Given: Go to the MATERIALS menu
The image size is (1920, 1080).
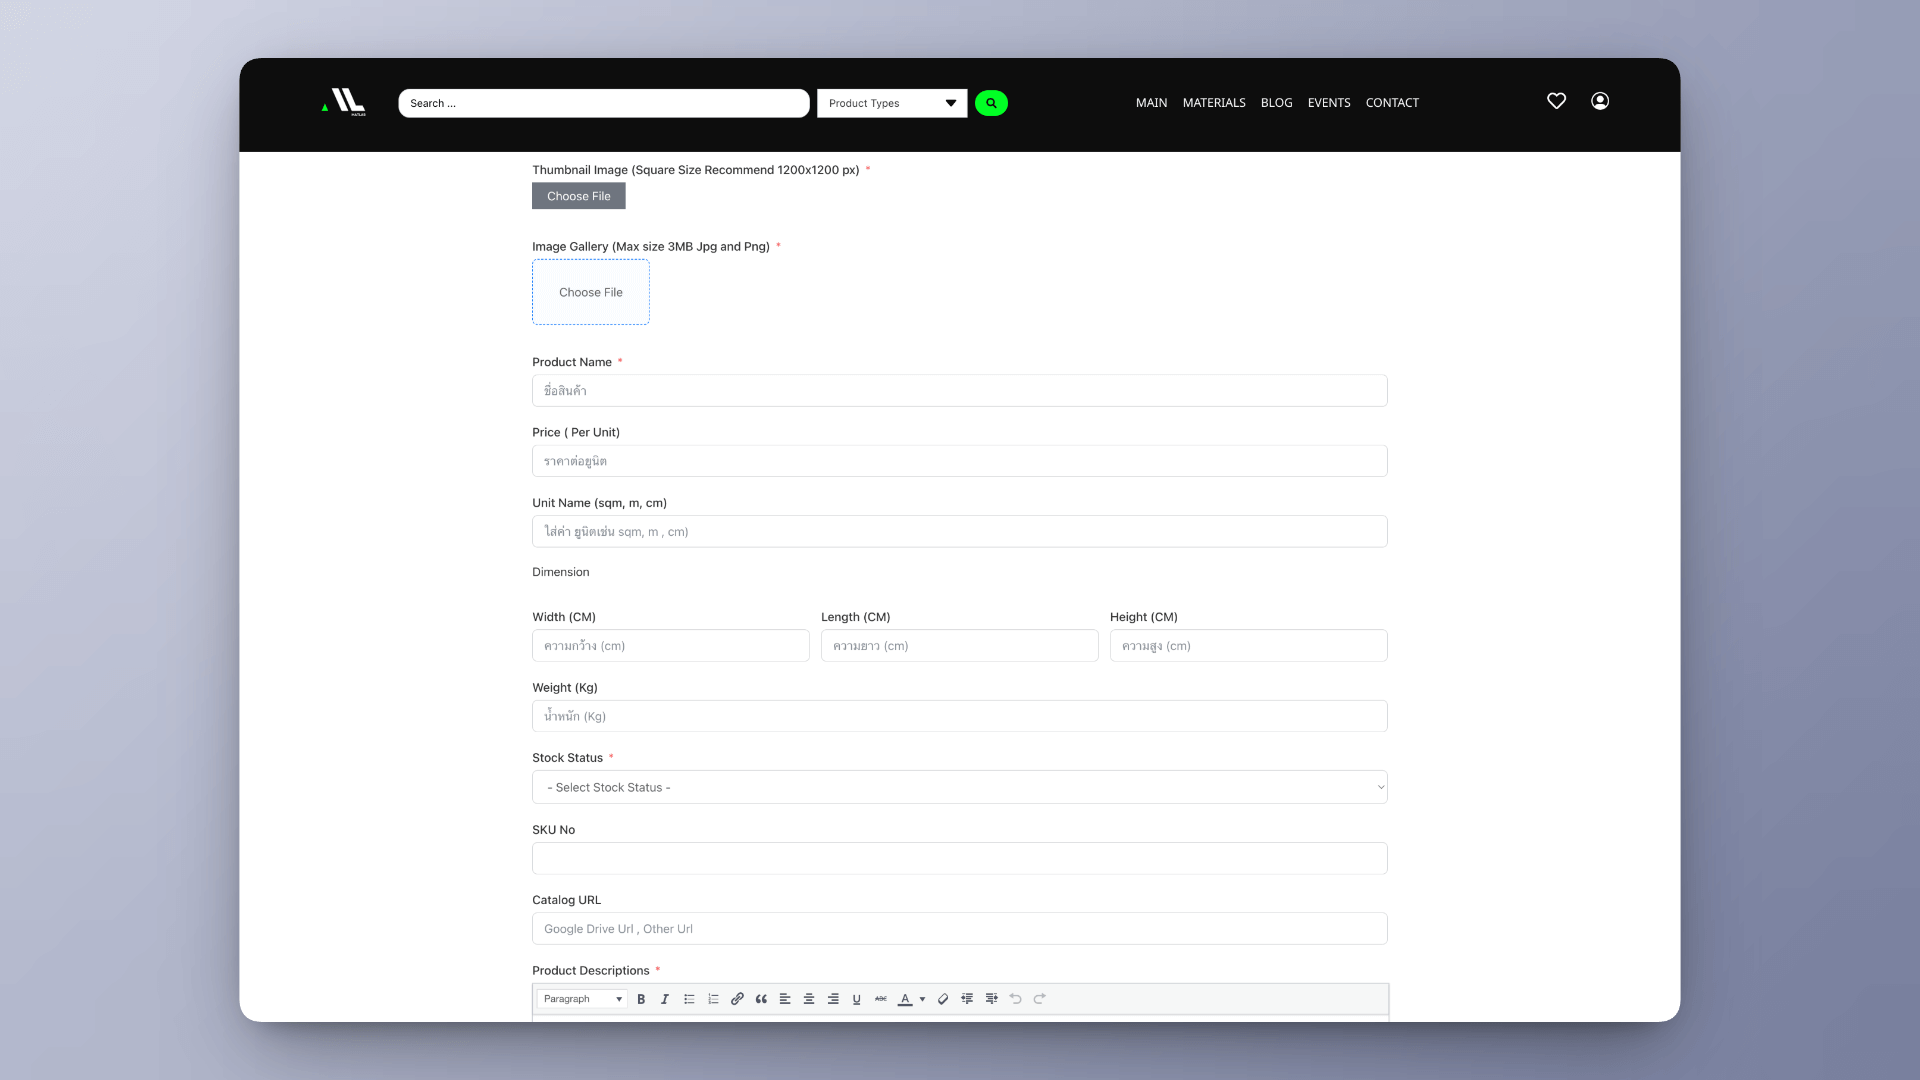Looking at the screenshot, I should pyautogui.click(x=1213, y=103).
